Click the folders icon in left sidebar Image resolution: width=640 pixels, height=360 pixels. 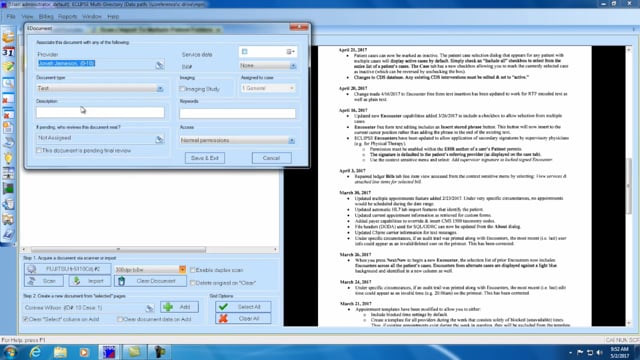8,219
